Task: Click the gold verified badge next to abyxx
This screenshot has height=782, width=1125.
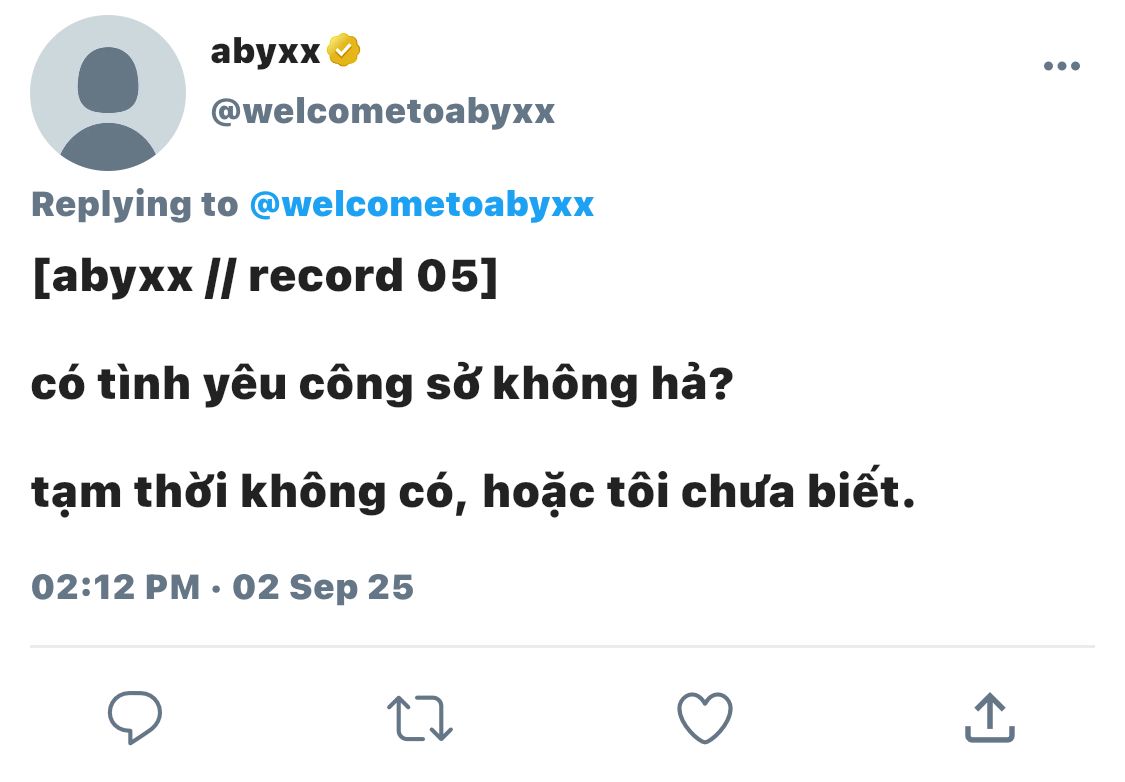Action: tap(344, 50)
